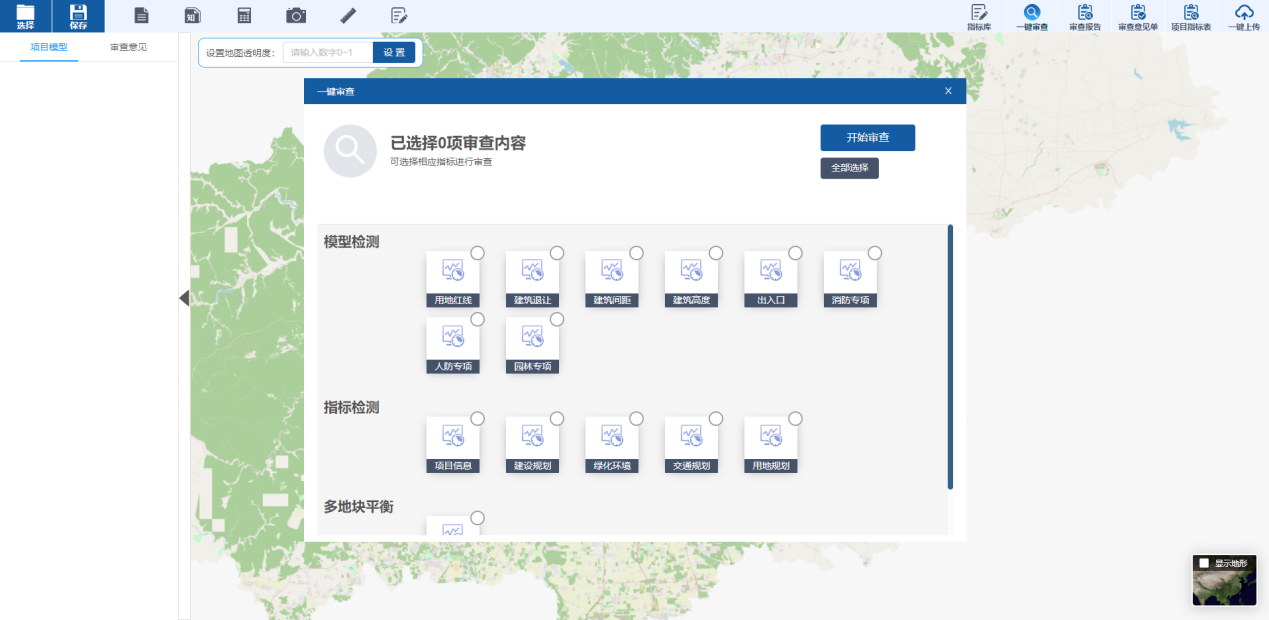Open the calculator tool icon
This screenshot has height=620, width=1269.
[x=244, y=15]
